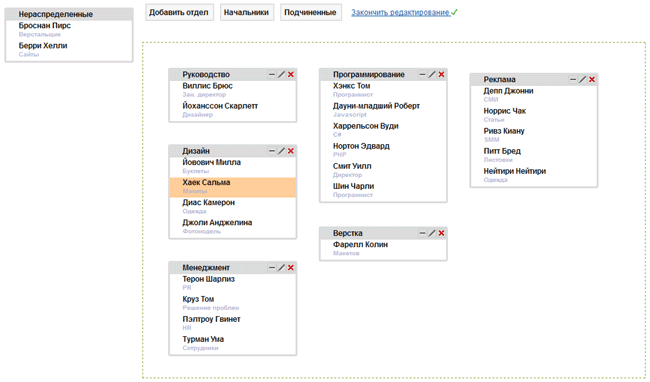Viewport: 650px width, 382px height.
Task: Click Хэнкс Том in Программирование
Action: pyautogui.click(x=383, y=90)
